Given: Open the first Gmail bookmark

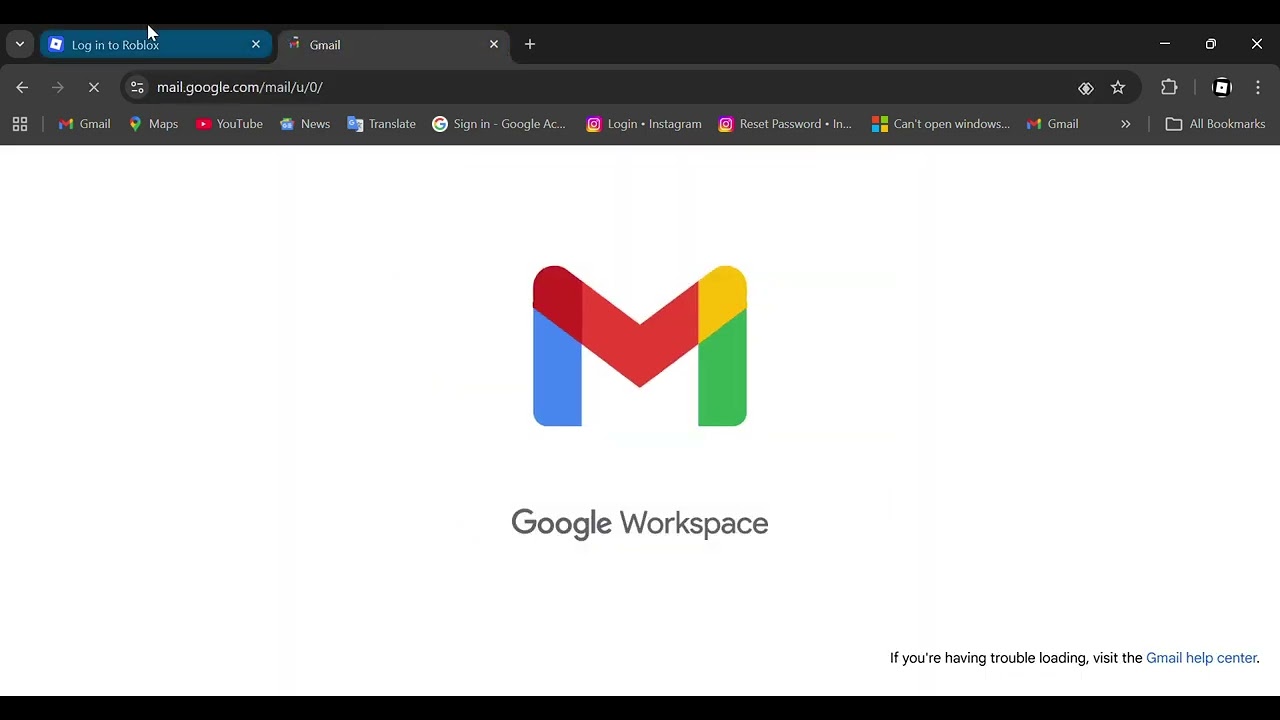Looking at the screenshot, I should pyautogui.click(x=84, y=124).
